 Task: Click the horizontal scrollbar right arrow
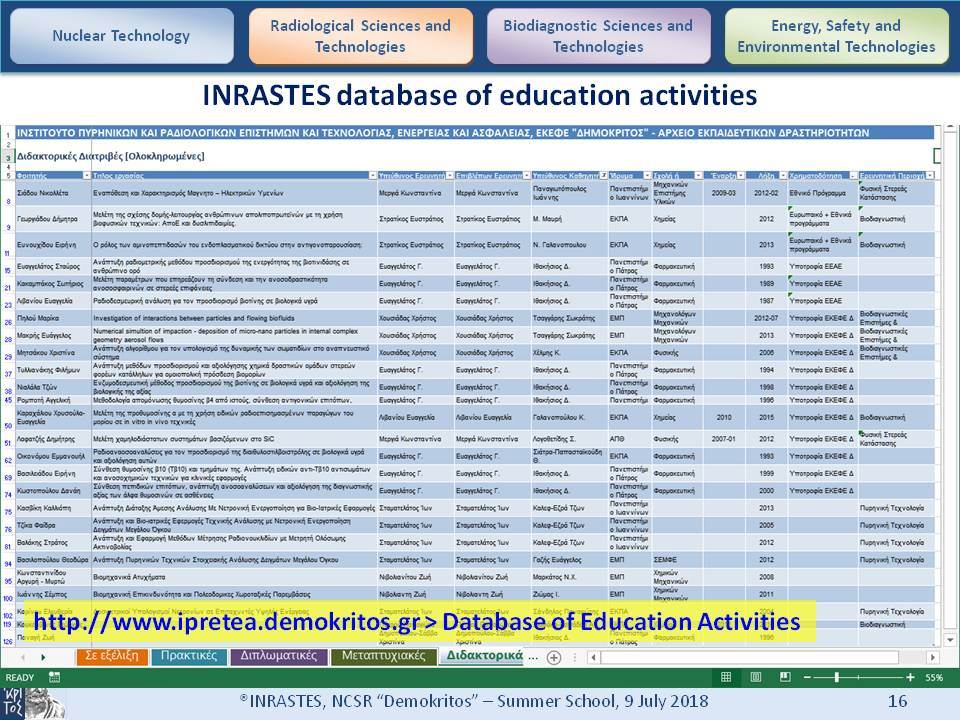932,657
